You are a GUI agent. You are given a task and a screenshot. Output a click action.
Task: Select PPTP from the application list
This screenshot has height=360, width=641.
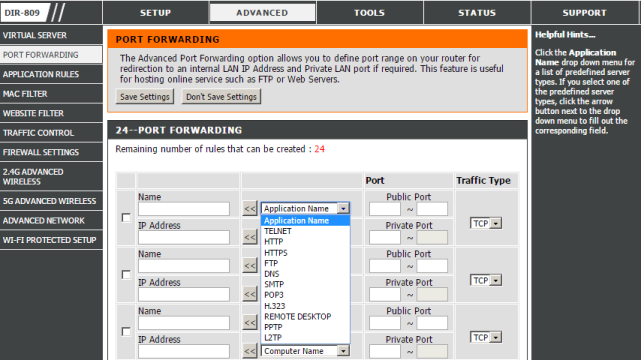tap(305, 327)
